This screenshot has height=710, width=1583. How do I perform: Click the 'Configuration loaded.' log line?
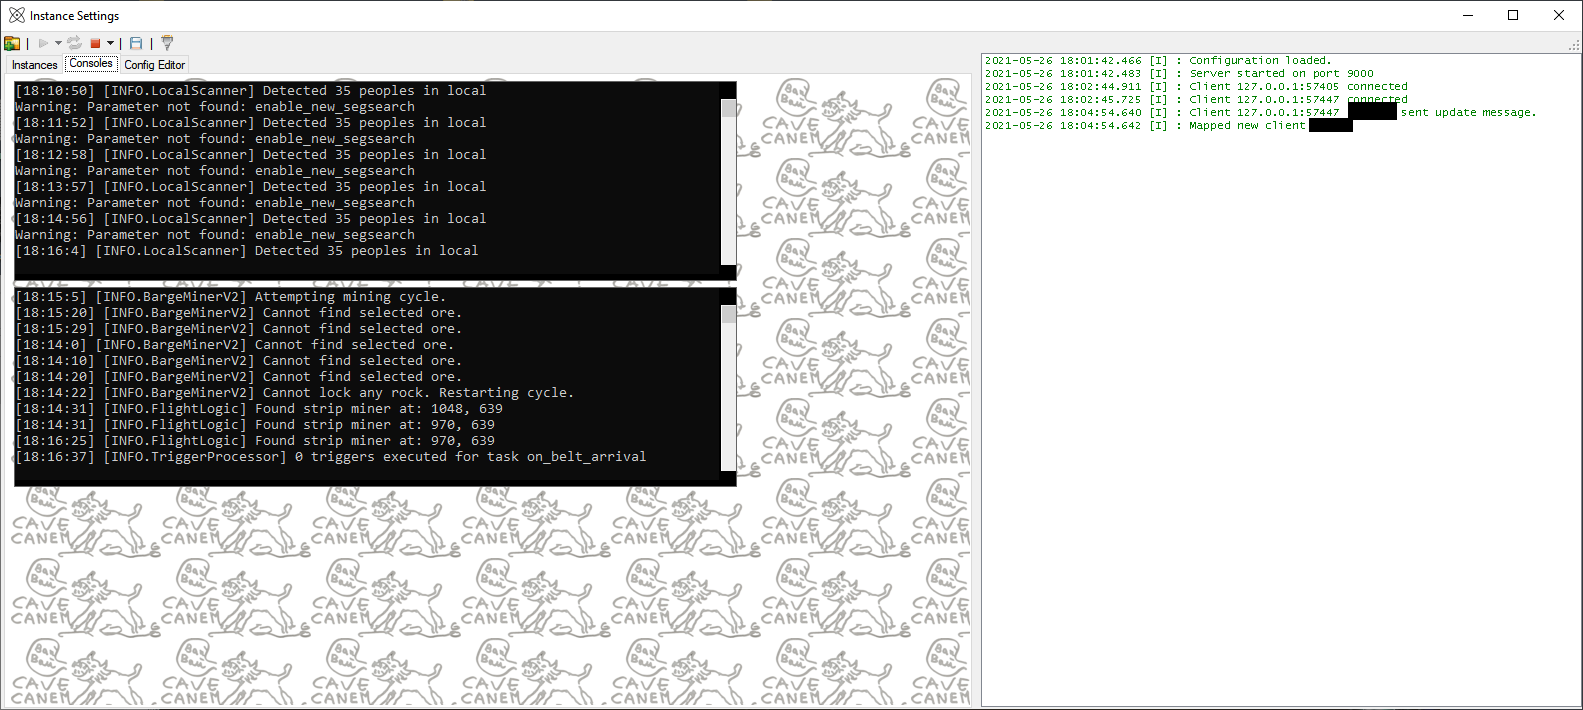click(1158, 60)
